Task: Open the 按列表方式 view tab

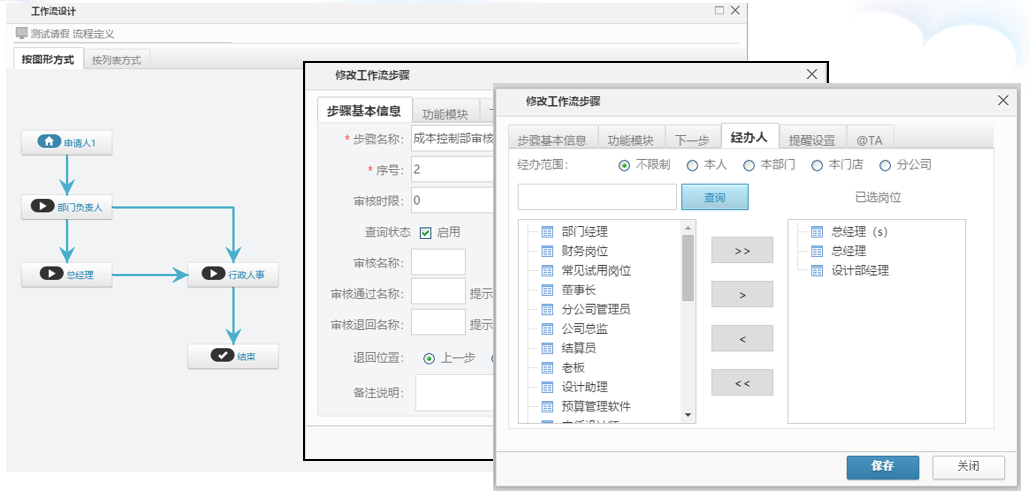Action: click(x=116, y=60)
